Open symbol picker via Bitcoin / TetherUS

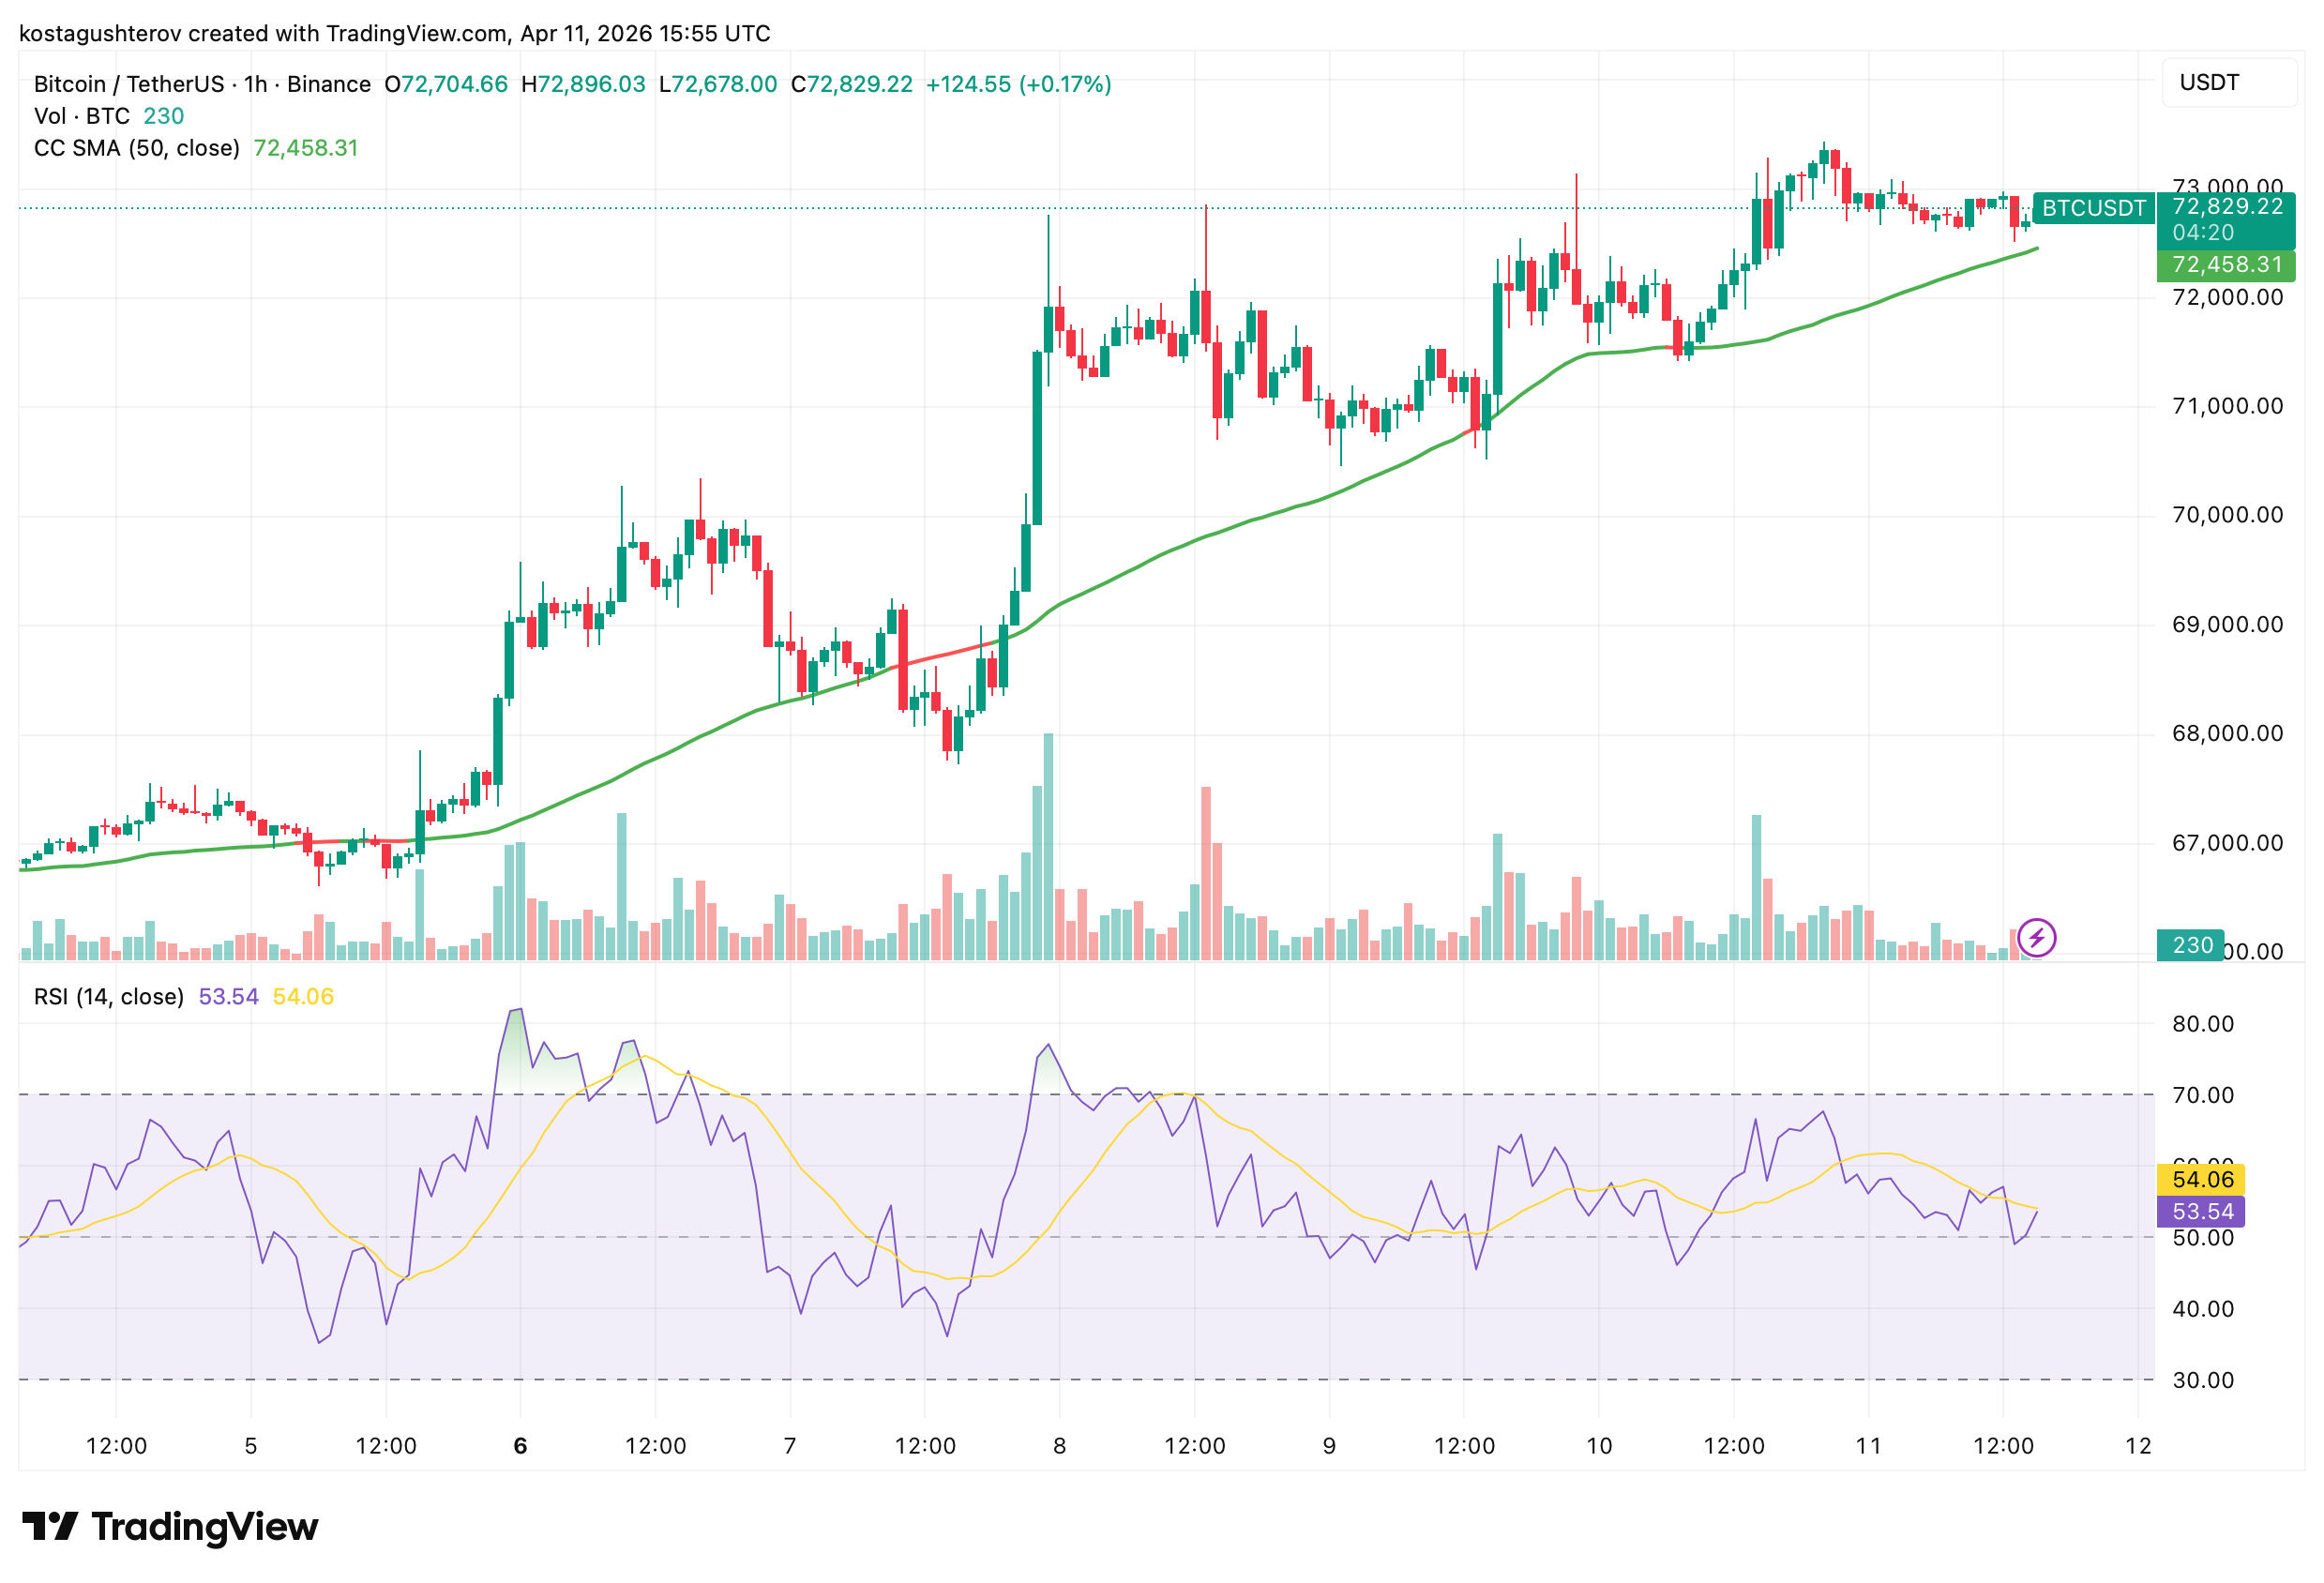[x=125, y=84]
